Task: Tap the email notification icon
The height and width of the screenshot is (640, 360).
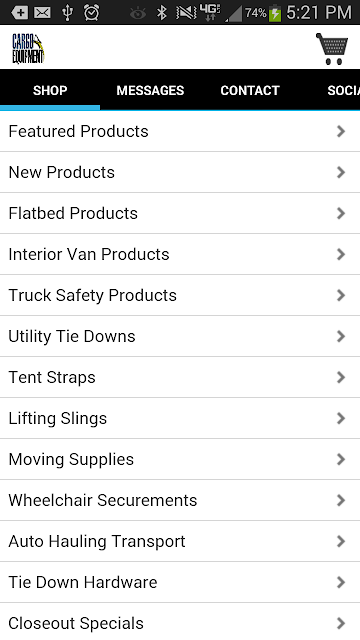Action: 42,13
